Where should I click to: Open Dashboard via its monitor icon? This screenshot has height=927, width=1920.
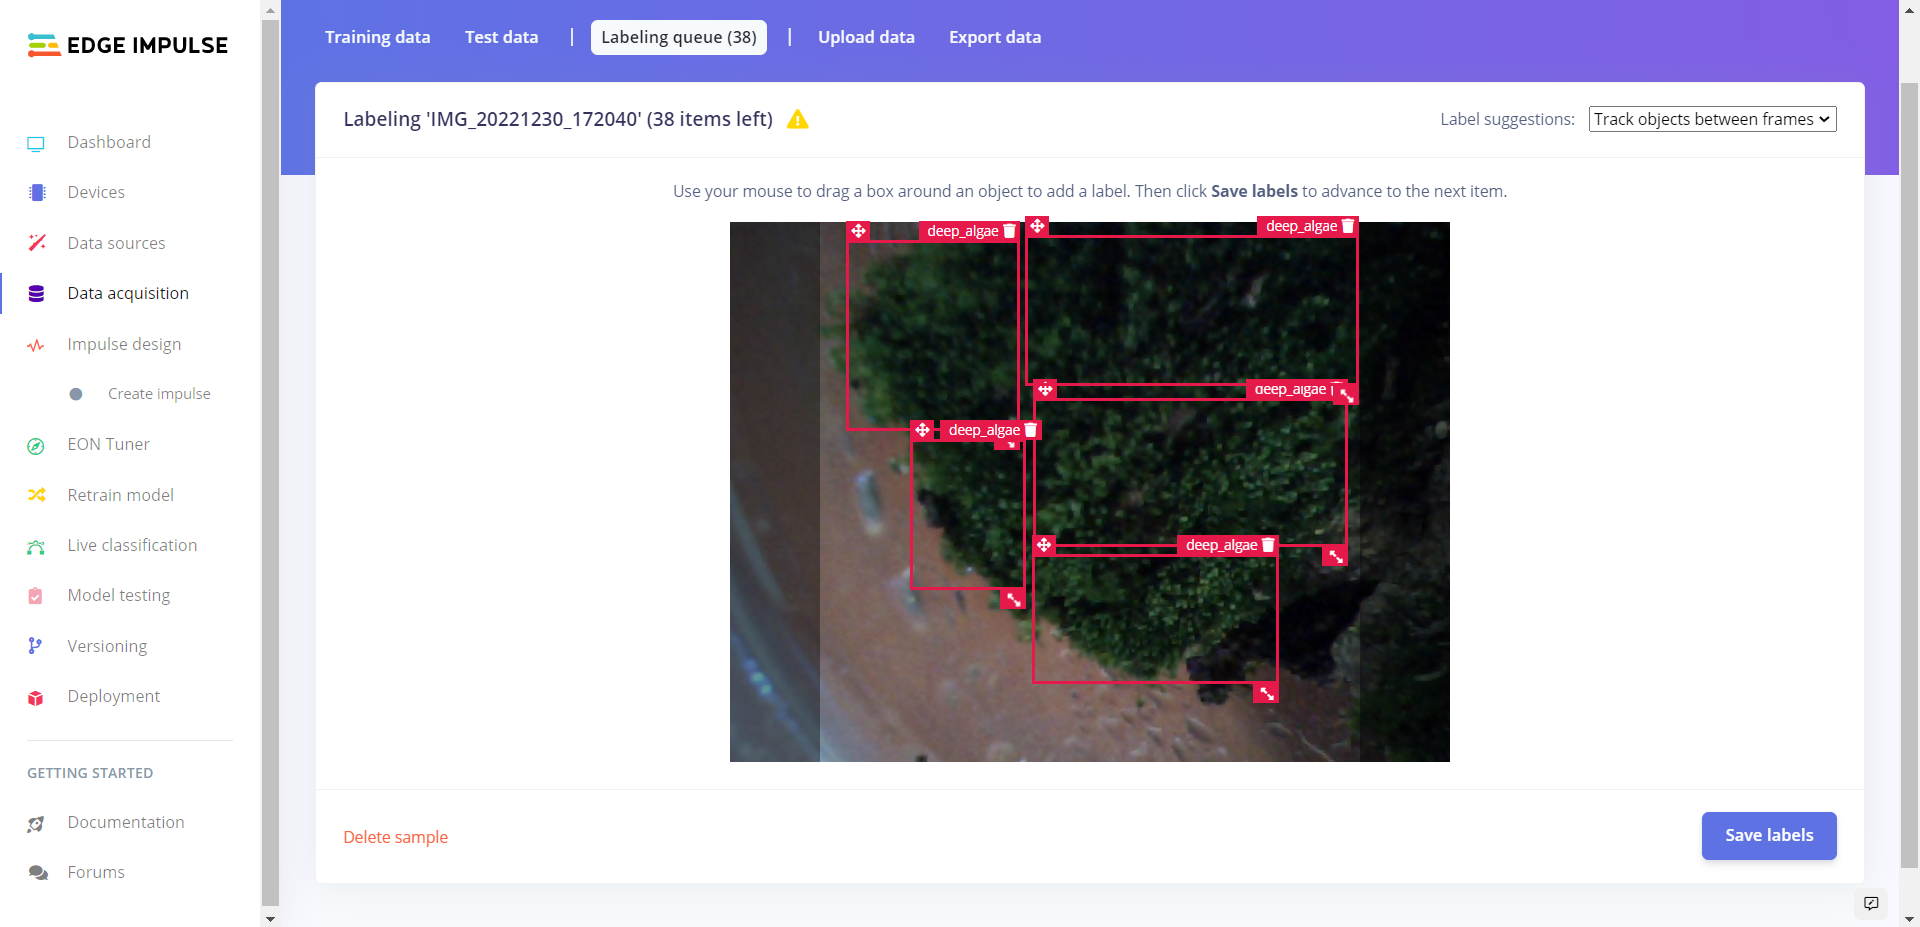[x=36, y=143]
